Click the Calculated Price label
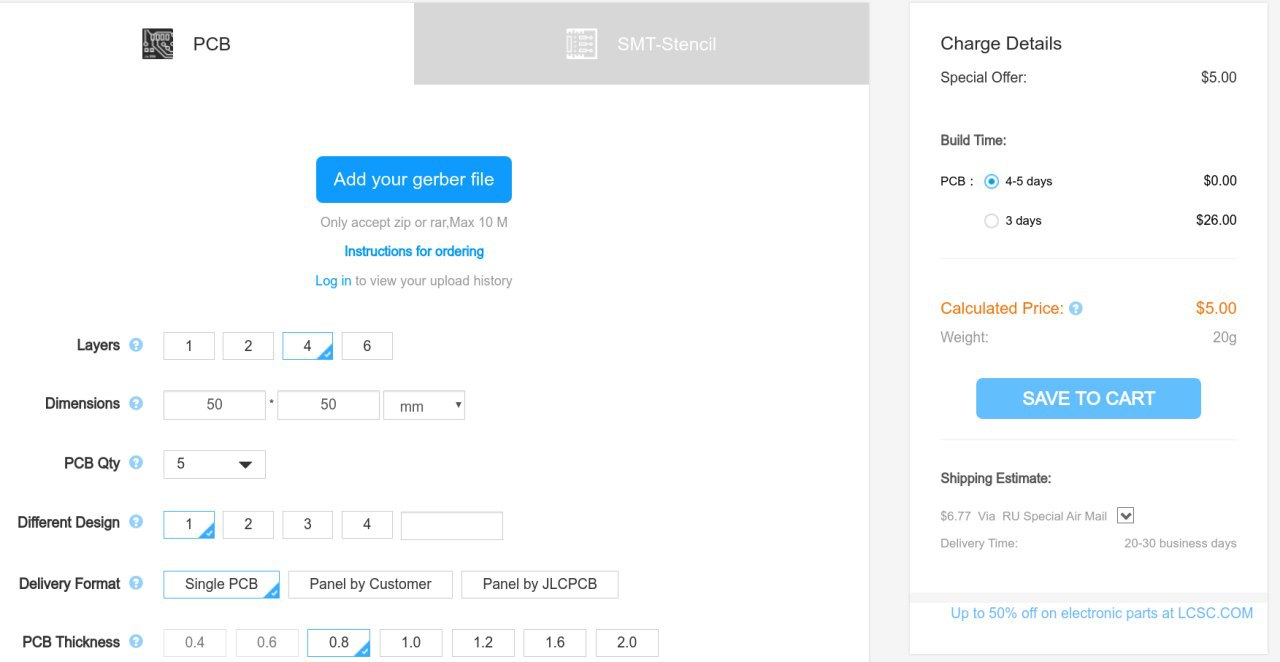Screen dimensions: 1280x662 point(1002,309)
